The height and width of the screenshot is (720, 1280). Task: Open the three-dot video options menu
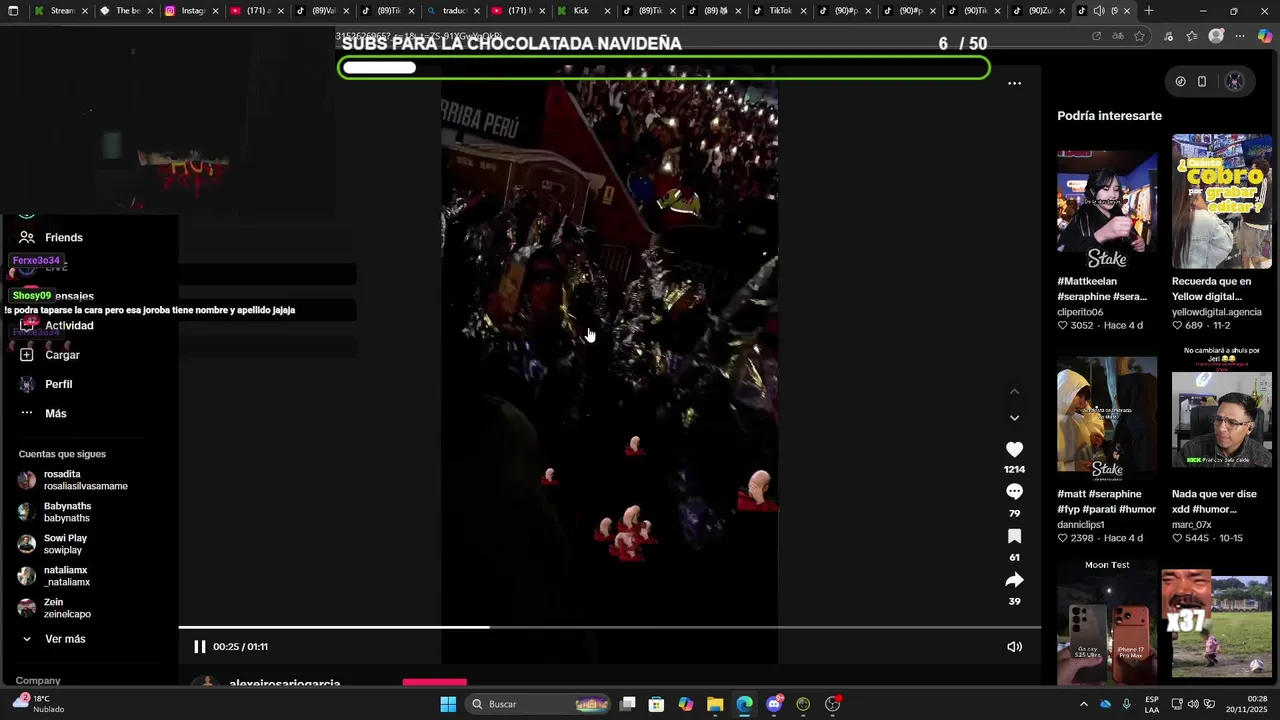(x=1014, y=84)
